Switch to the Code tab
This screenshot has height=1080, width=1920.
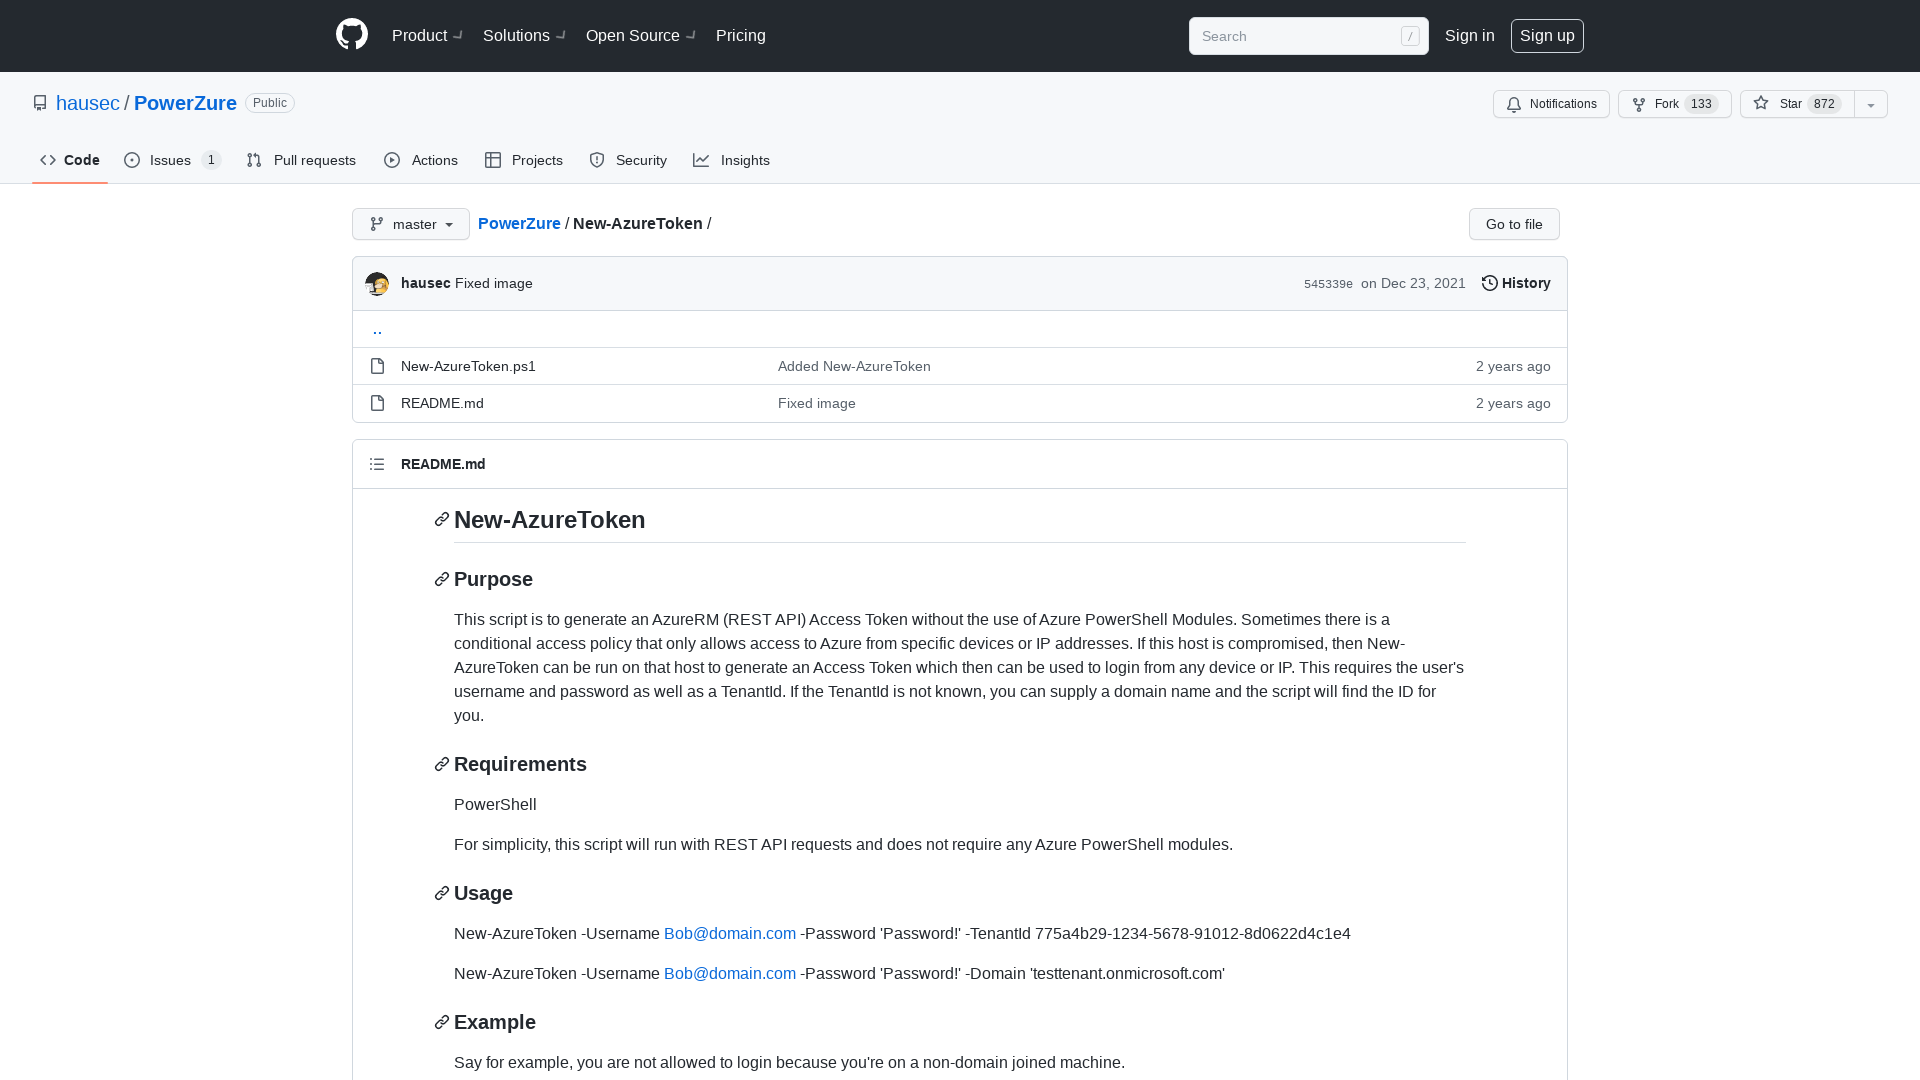70,160
